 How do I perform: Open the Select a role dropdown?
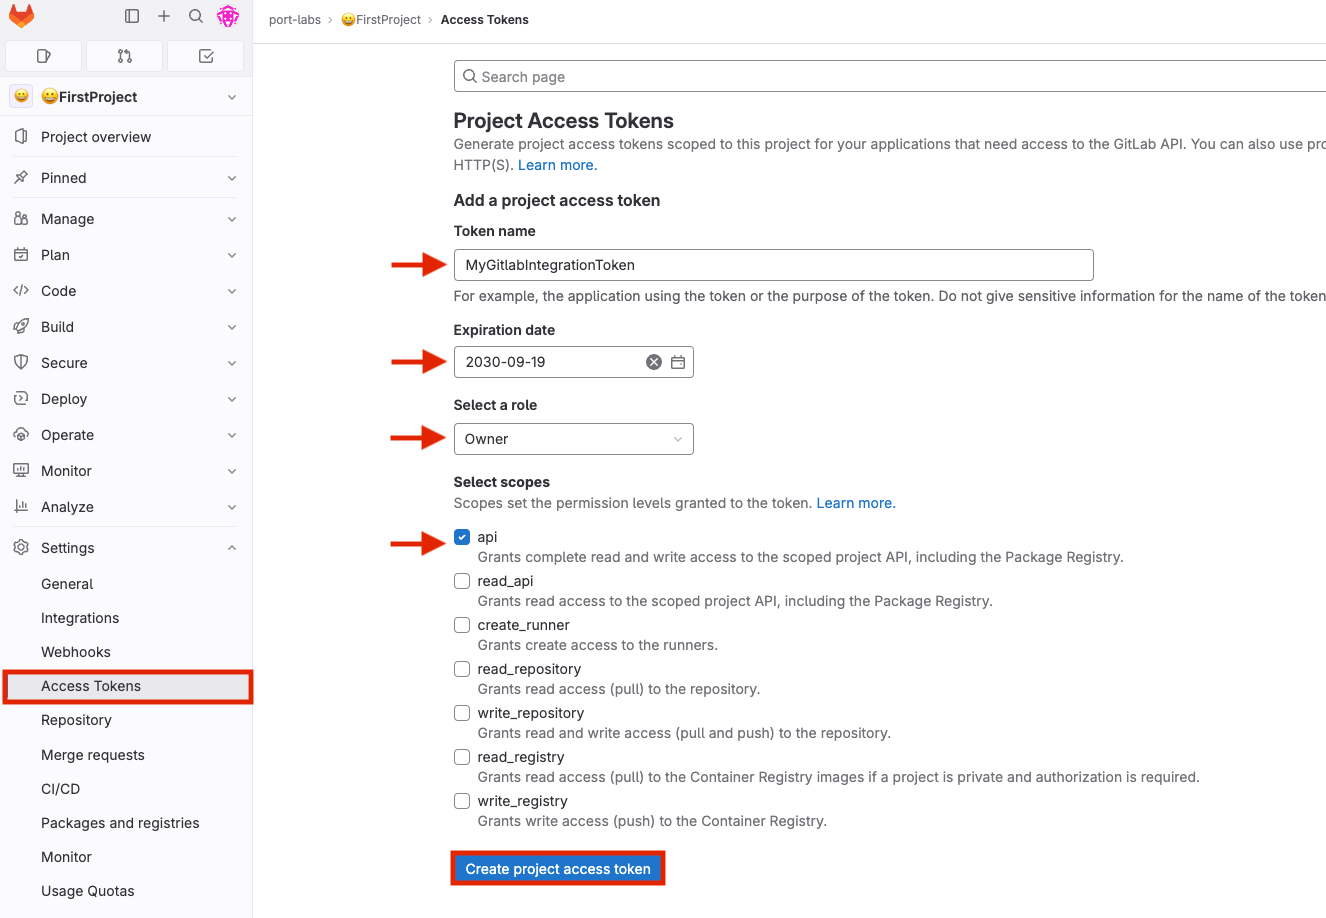coord(573,439)
